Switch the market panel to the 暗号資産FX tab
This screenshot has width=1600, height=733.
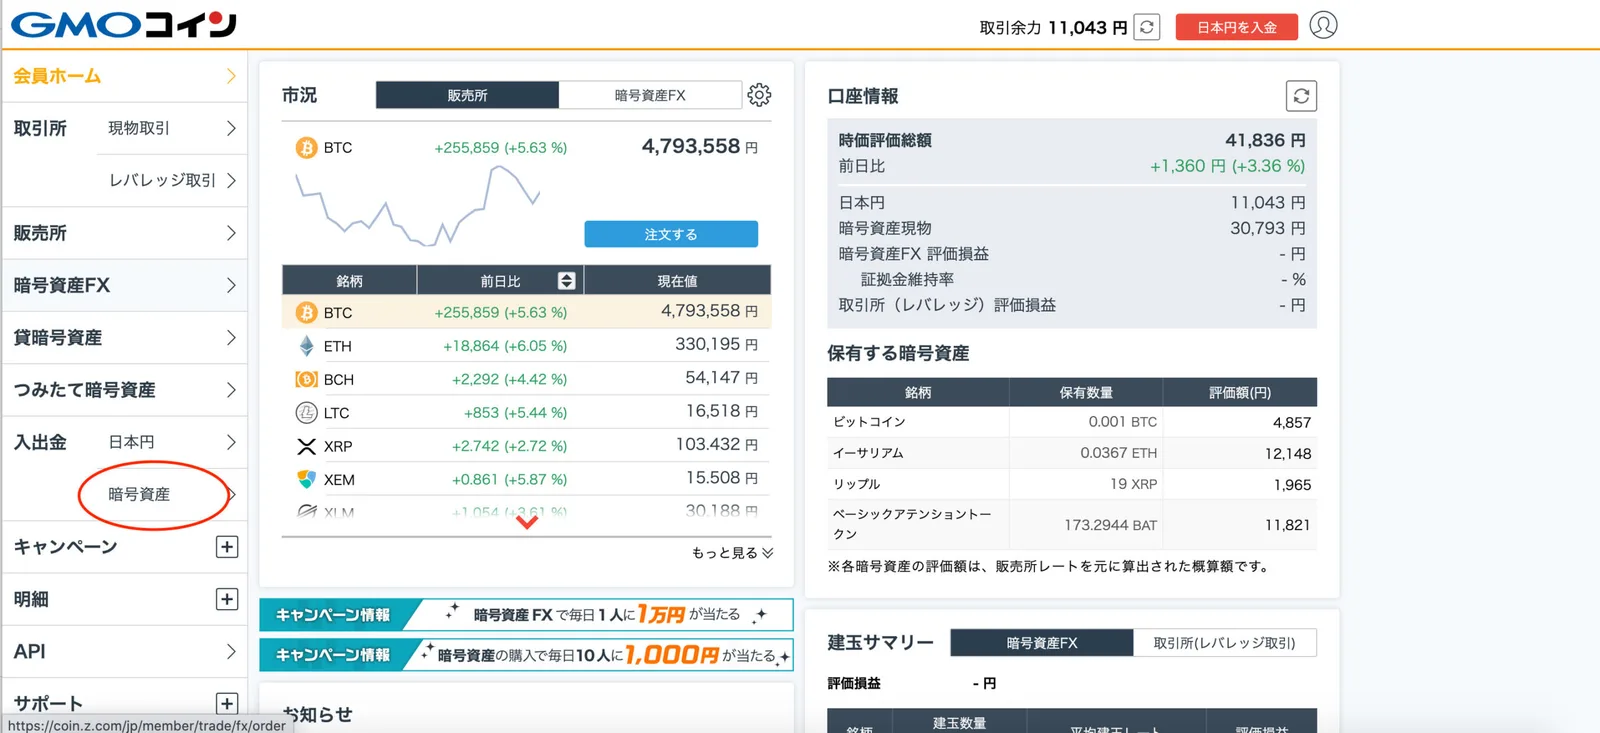point(650,95)
